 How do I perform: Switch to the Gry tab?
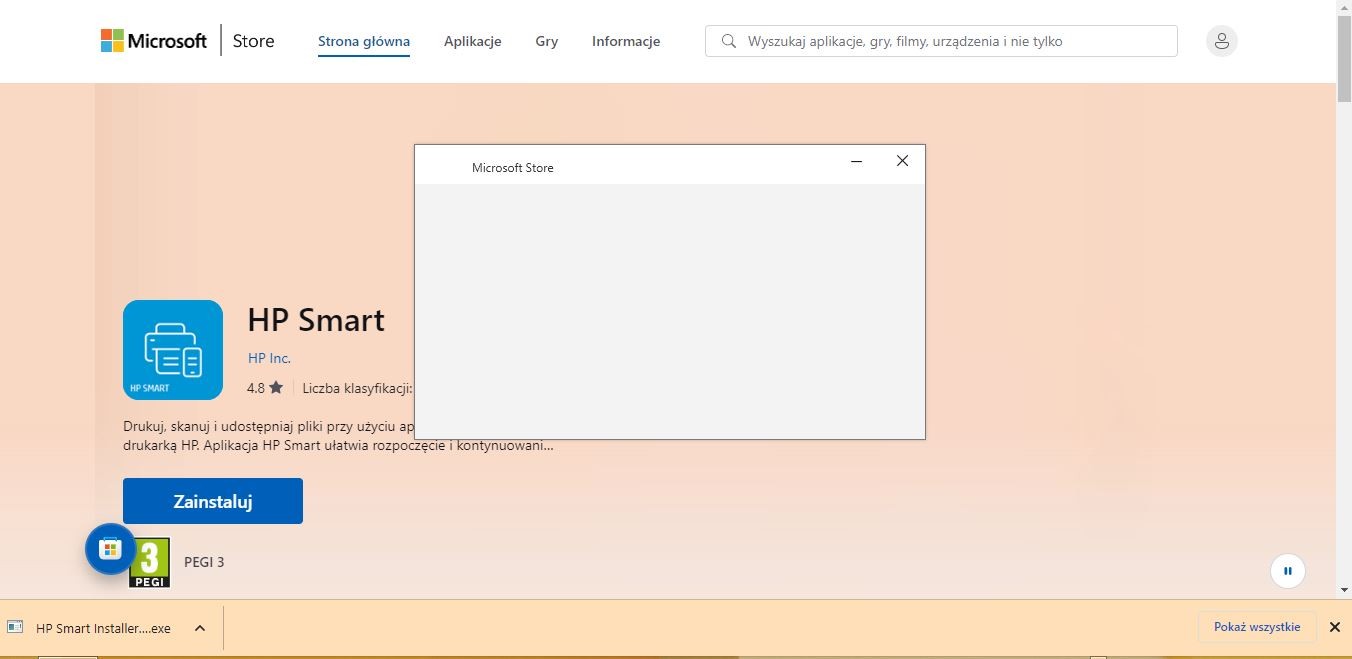546,41
